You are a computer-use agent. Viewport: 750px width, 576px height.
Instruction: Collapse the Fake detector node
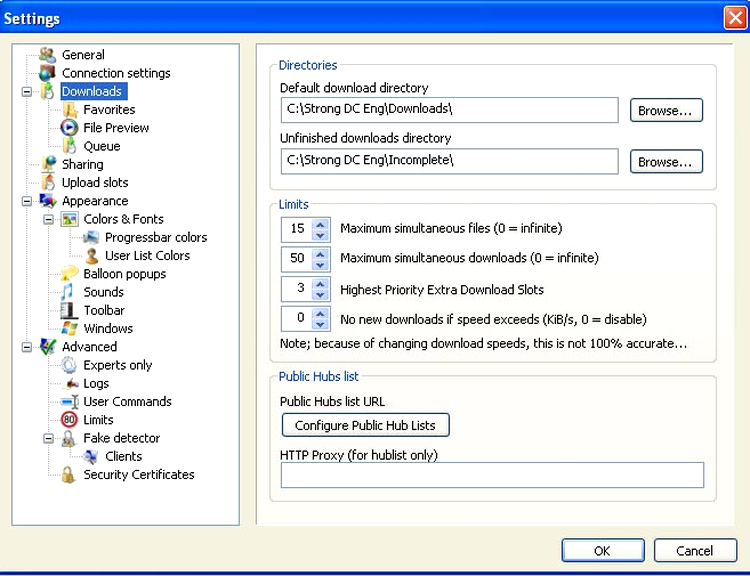(x=48, y=438)
